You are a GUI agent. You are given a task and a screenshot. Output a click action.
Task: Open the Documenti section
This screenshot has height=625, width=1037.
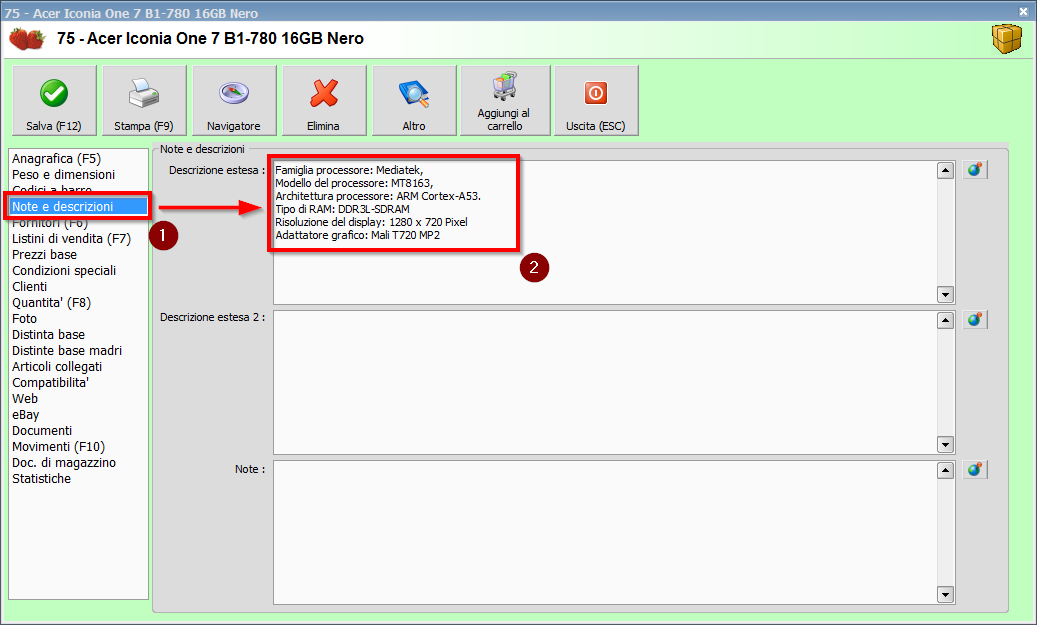click(42, 431)
